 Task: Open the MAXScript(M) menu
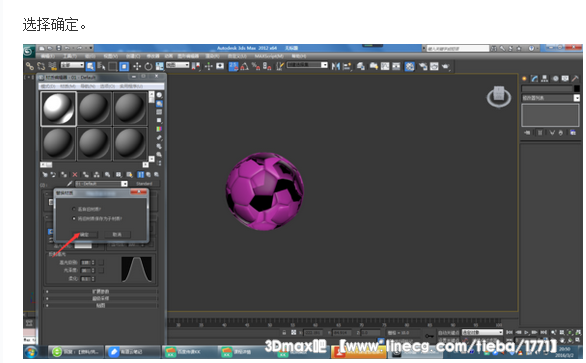(x=269, y=56)
